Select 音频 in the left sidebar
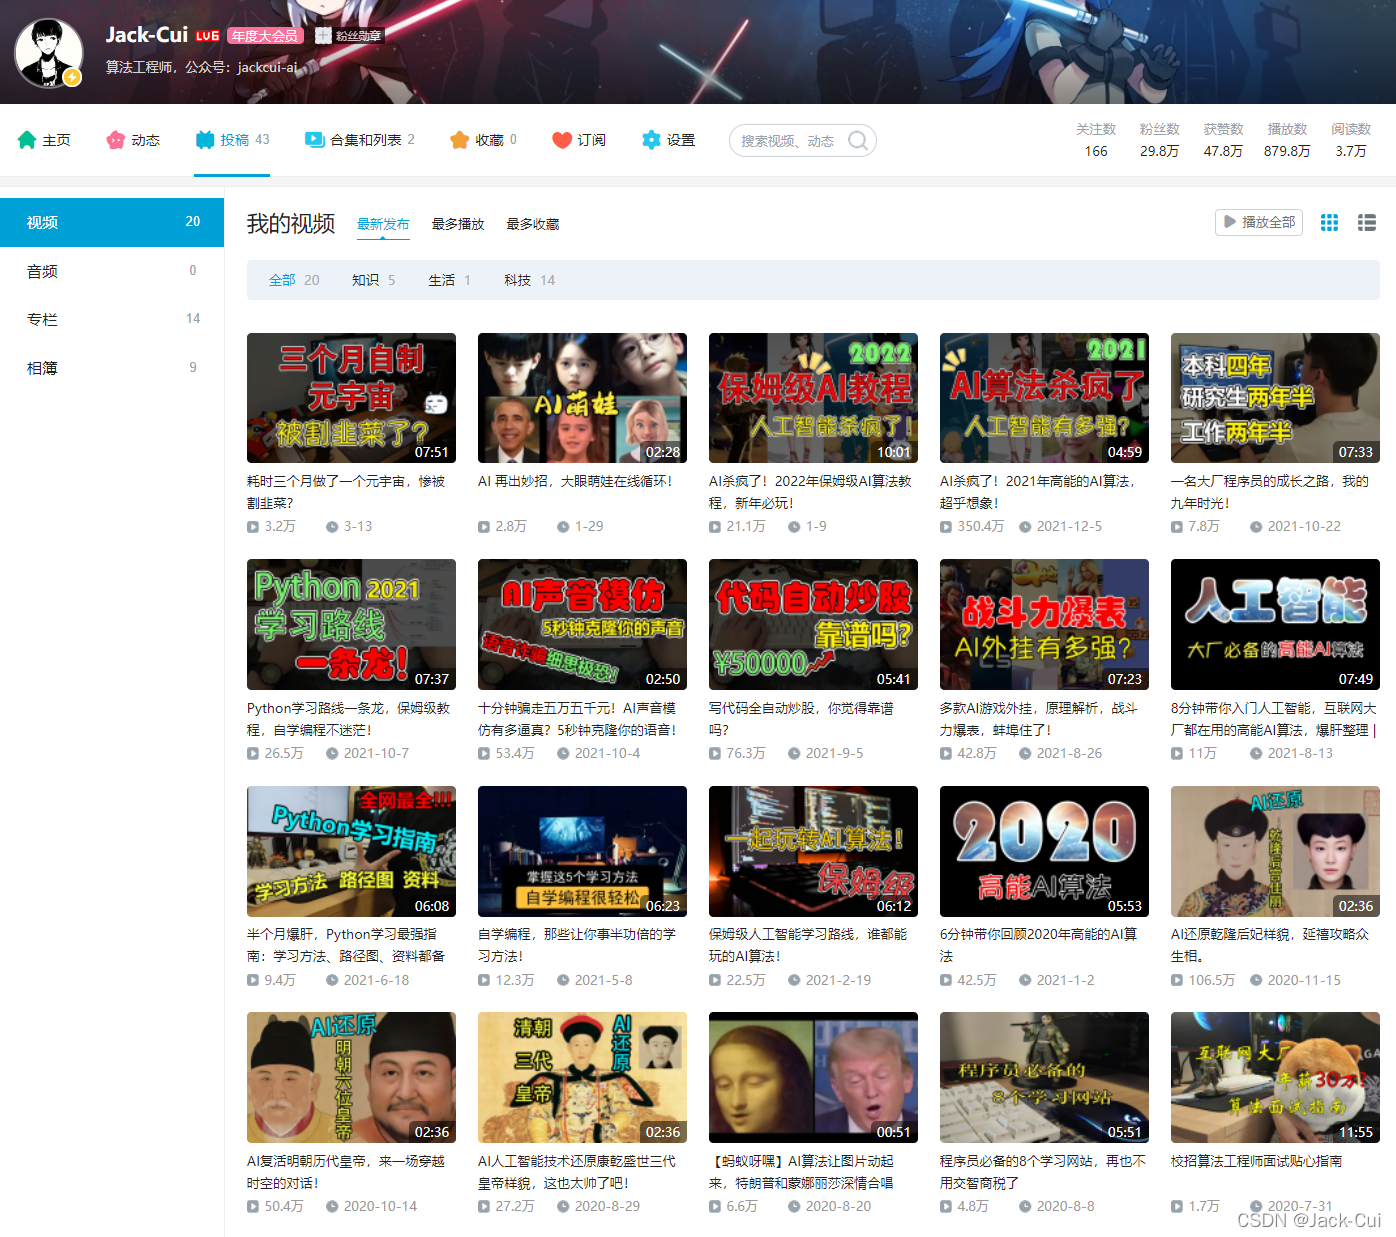This screenshot has width=1396, height=1237. click(112, 271)
